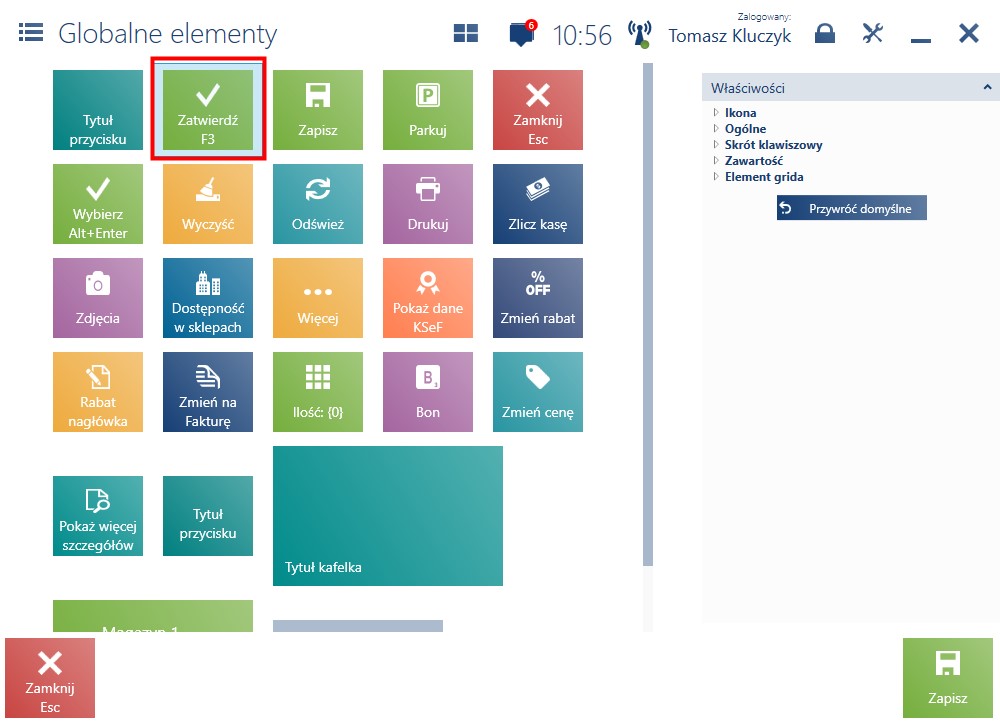Click the vertical scrollbar of tile list
The height and width of the screenshot is (726, 1000).
tap(648, 315)
